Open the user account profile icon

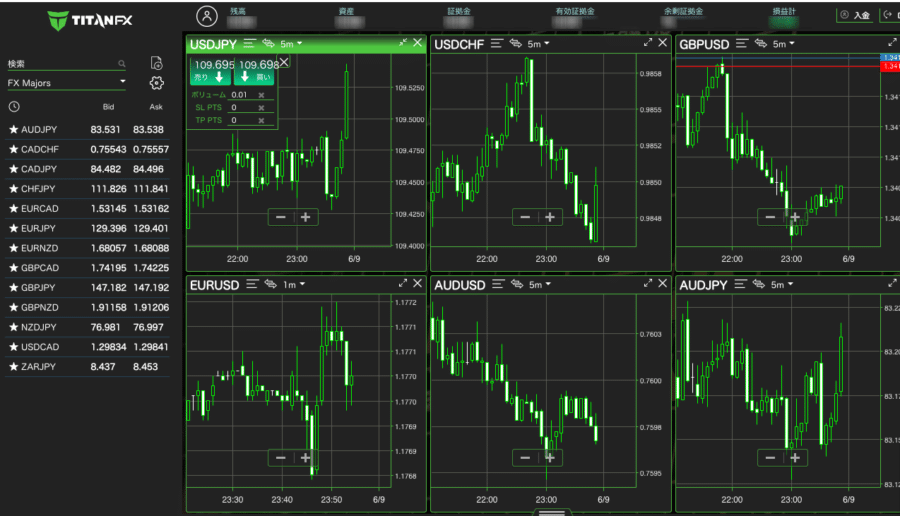coord(207,16)
